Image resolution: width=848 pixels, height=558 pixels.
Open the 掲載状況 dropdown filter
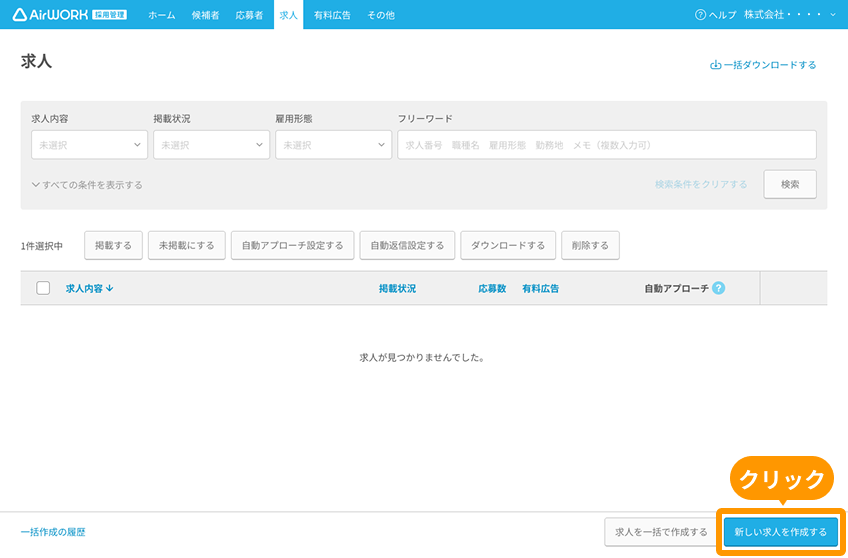(x=211, y=145)
